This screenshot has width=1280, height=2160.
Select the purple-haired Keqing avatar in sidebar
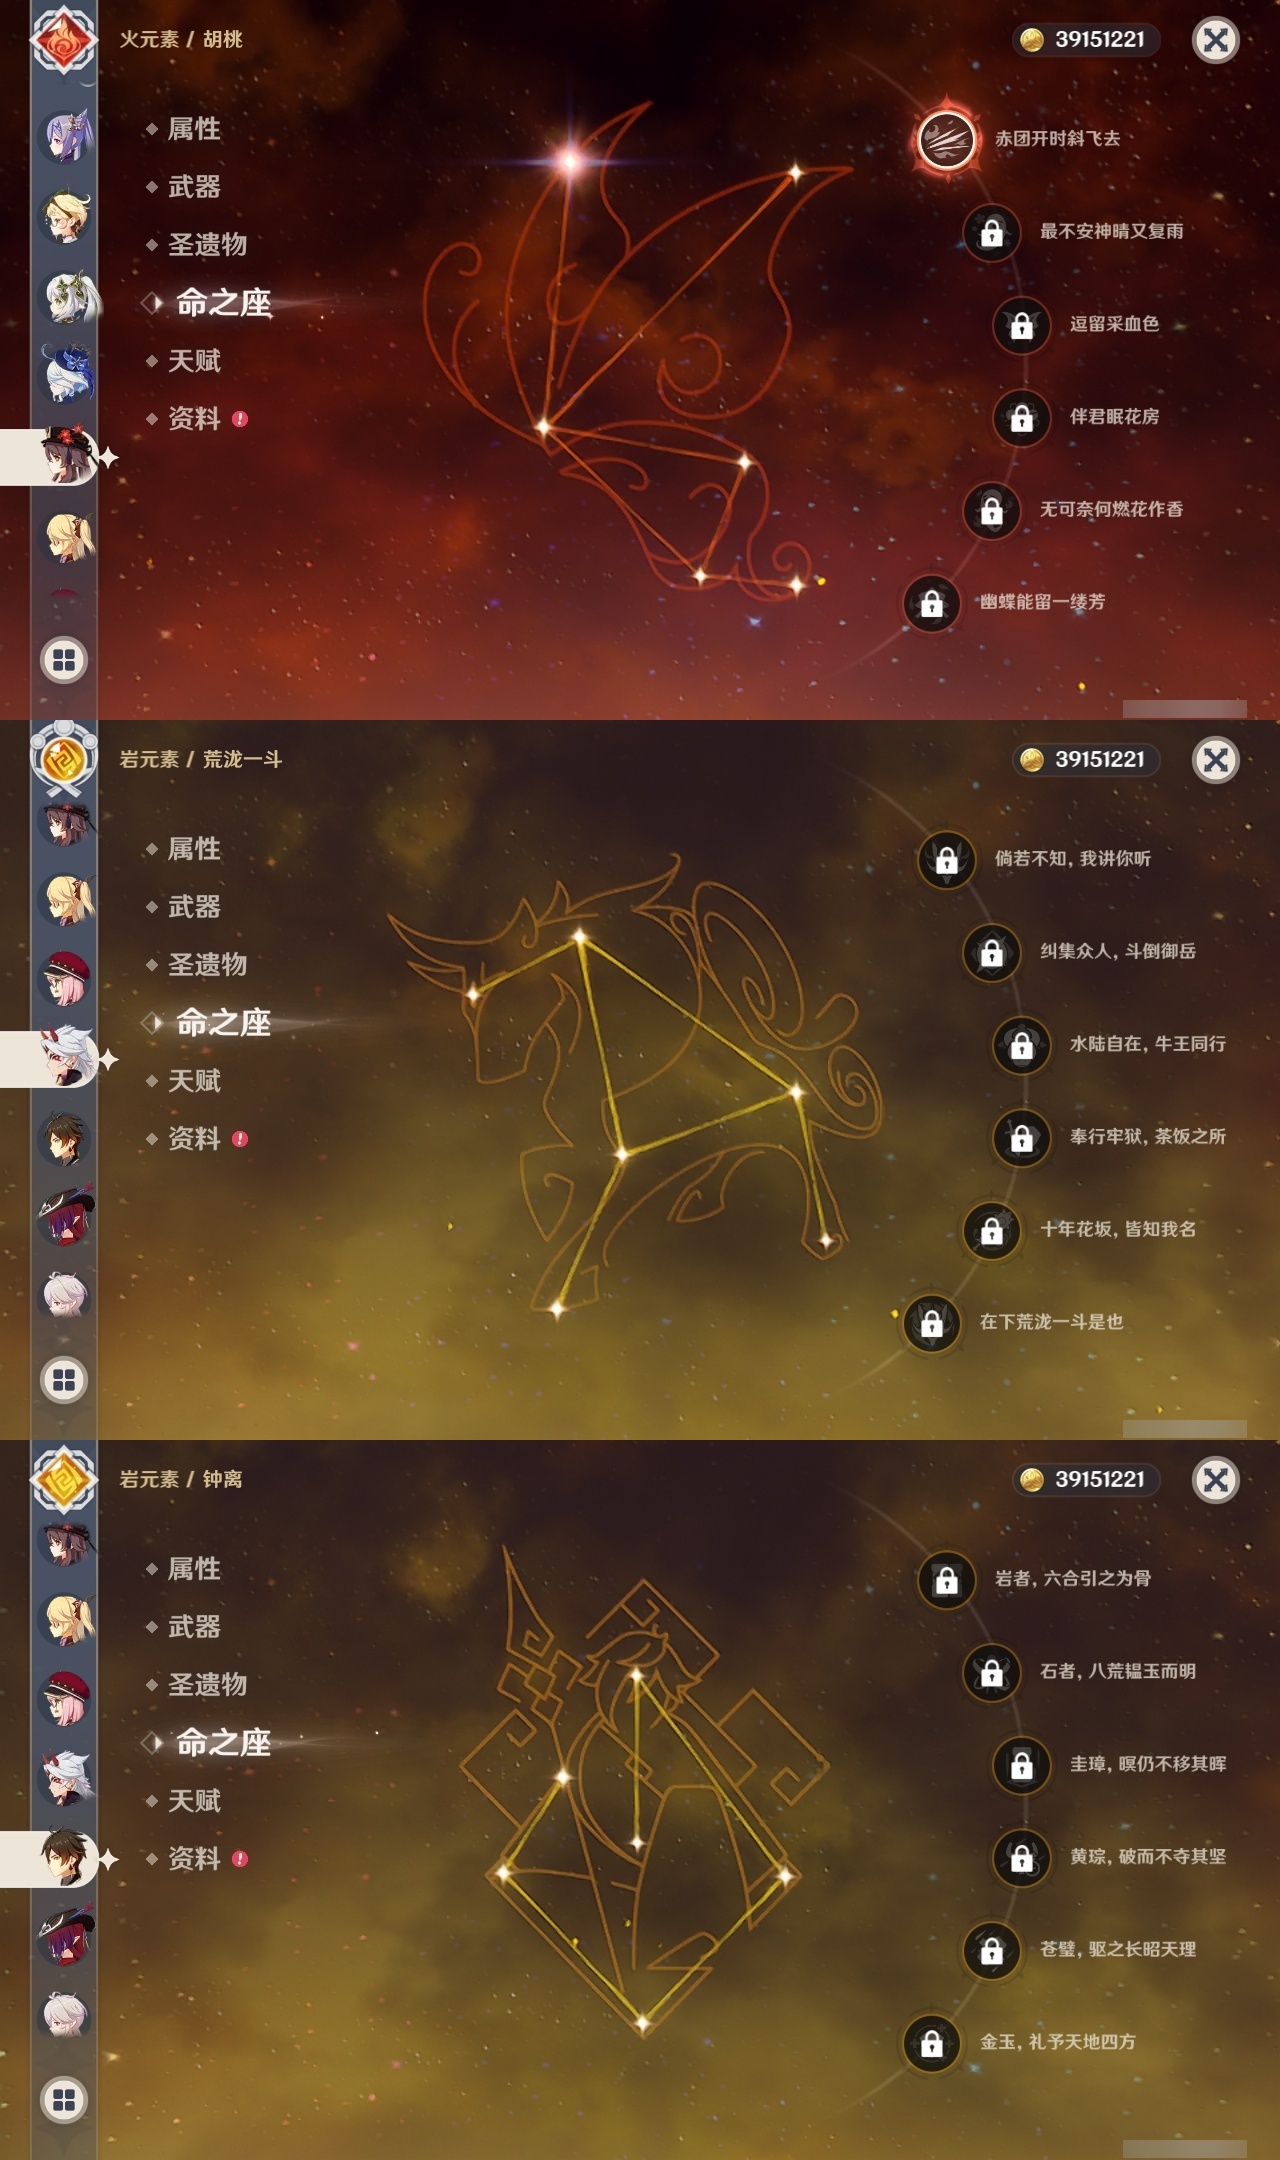(x=66, y=136)
